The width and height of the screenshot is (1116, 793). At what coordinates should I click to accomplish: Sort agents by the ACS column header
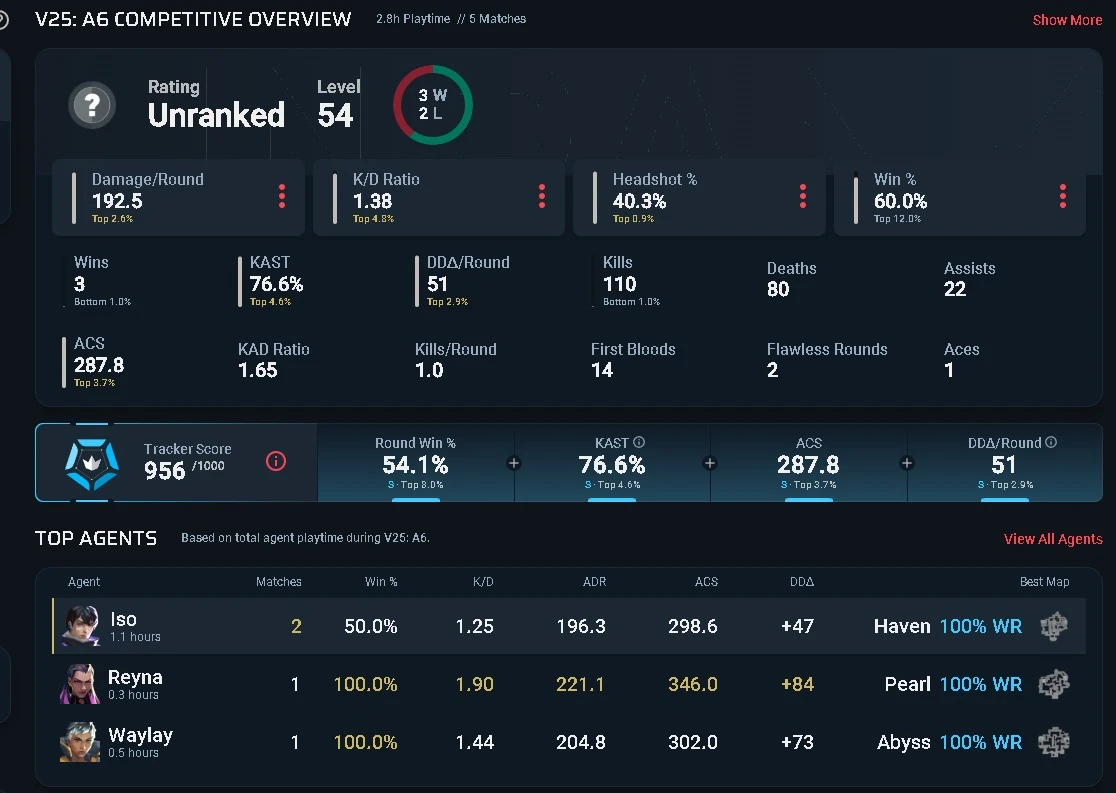[x=706, y=581]
